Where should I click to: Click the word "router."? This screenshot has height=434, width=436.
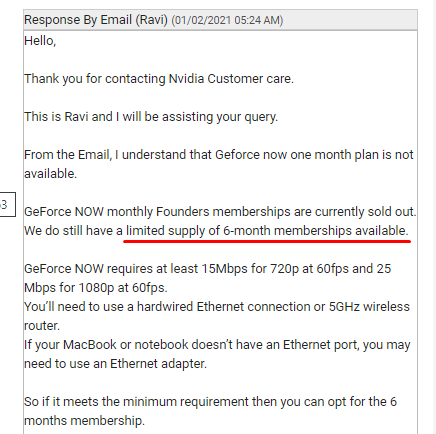pyautogui.click(x=42, y=326)
